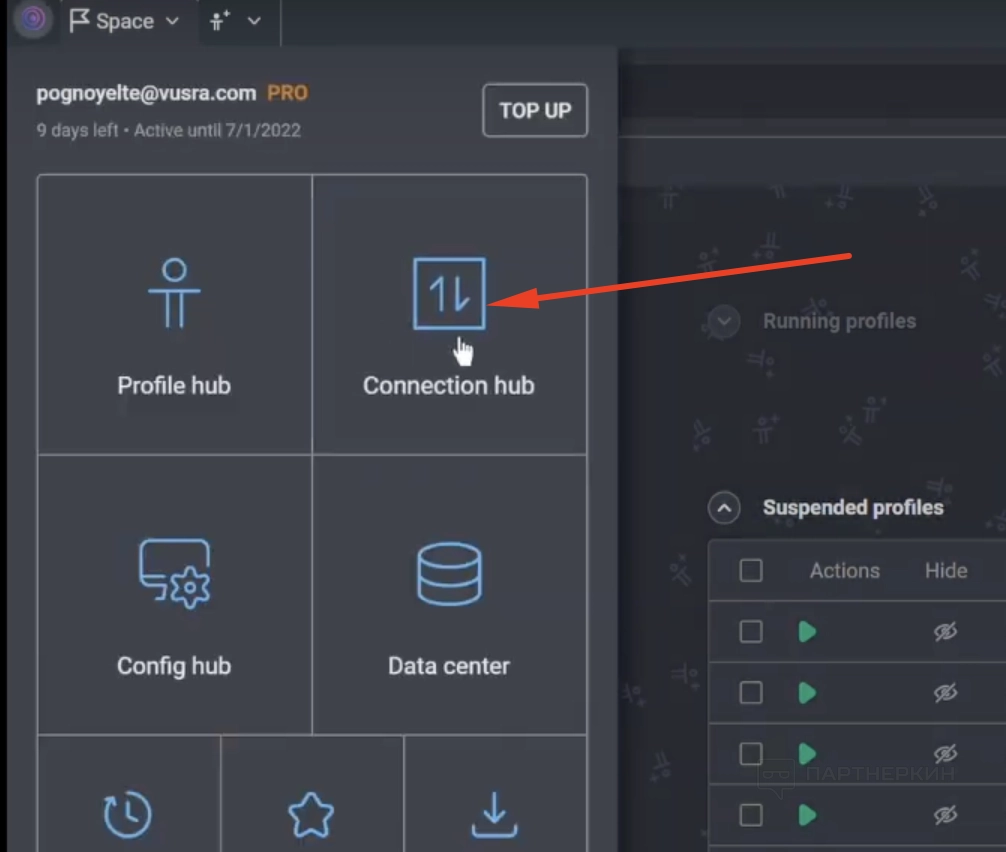Open the Profile hub tile

[175, 314]
